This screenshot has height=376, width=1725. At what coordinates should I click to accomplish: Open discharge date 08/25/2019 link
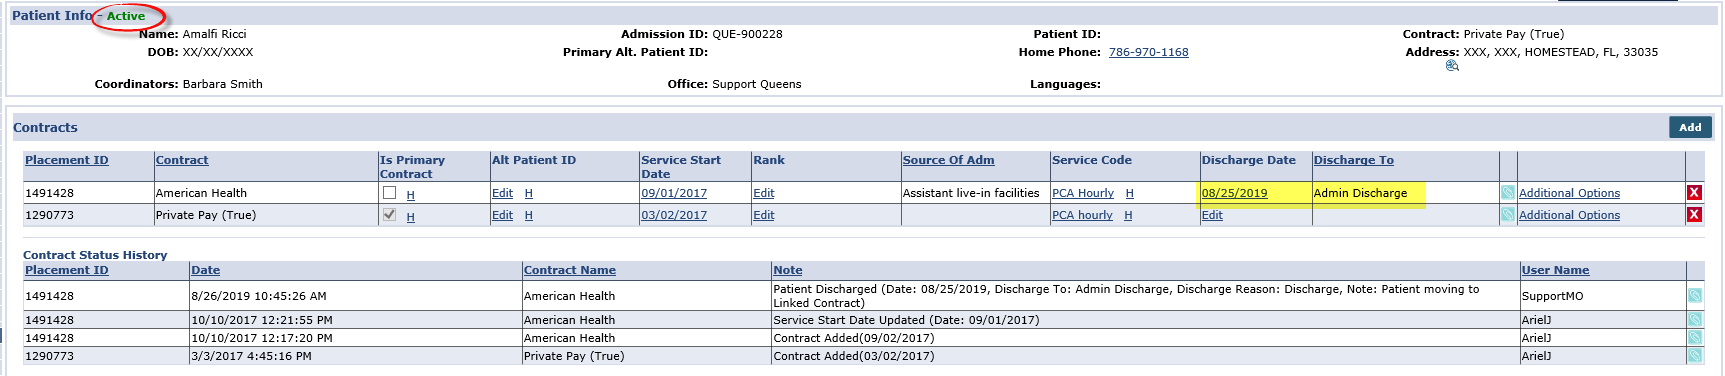tap(1234, 193)
